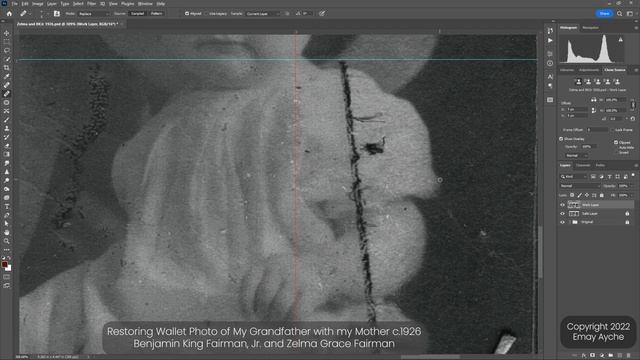
Task: Select the Path Selection arrow tool
Action: point(7,224)
